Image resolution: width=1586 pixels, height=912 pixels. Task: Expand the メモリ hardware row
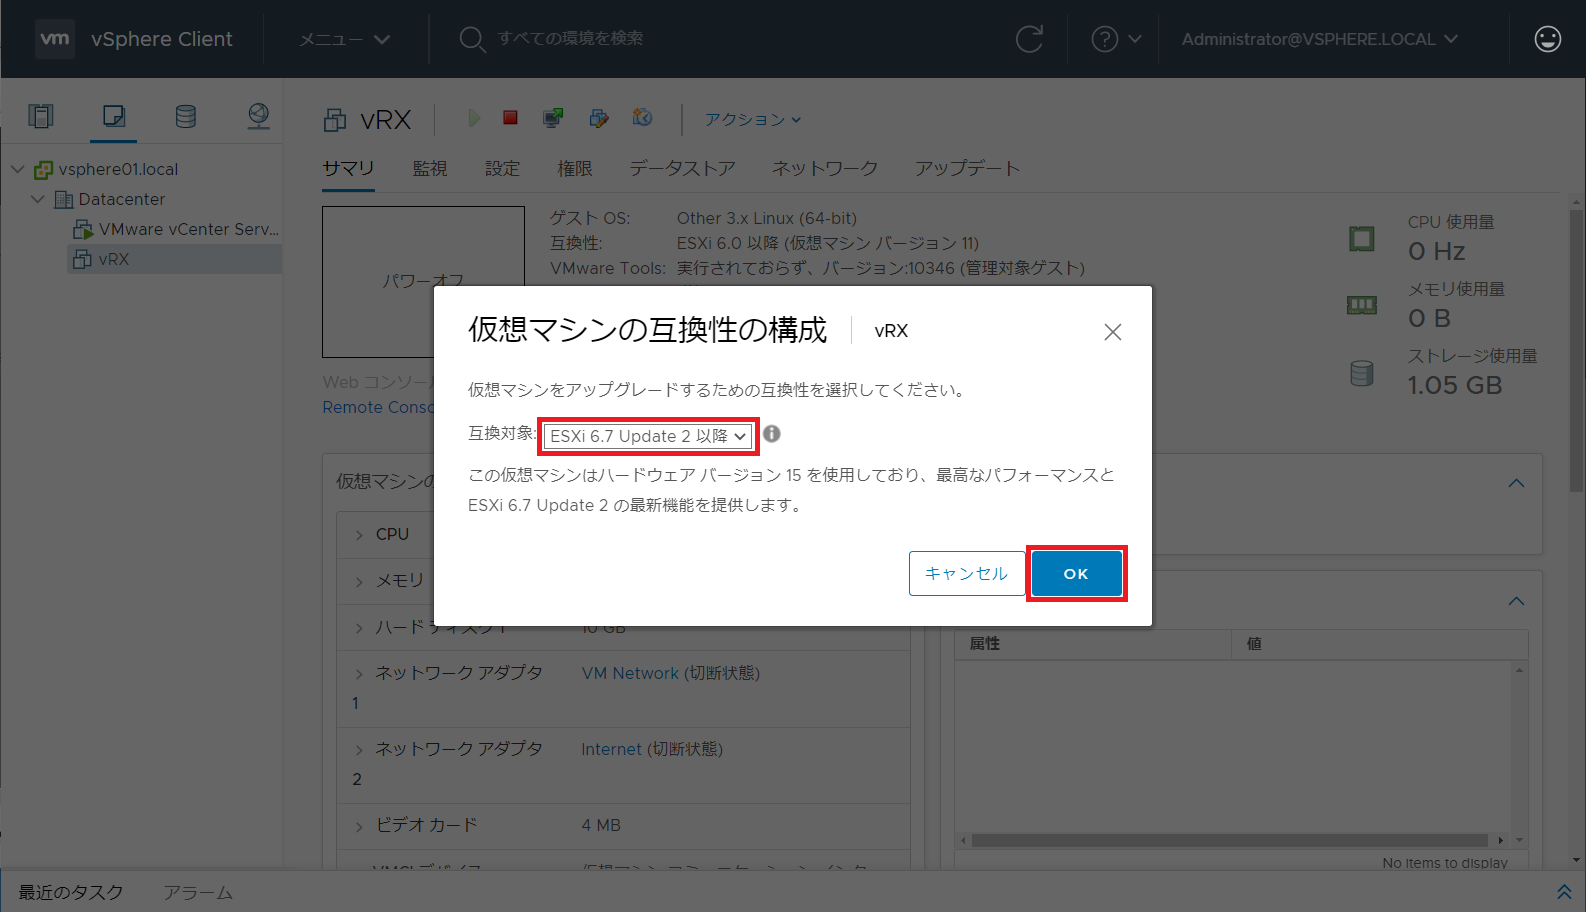(359, 581)
